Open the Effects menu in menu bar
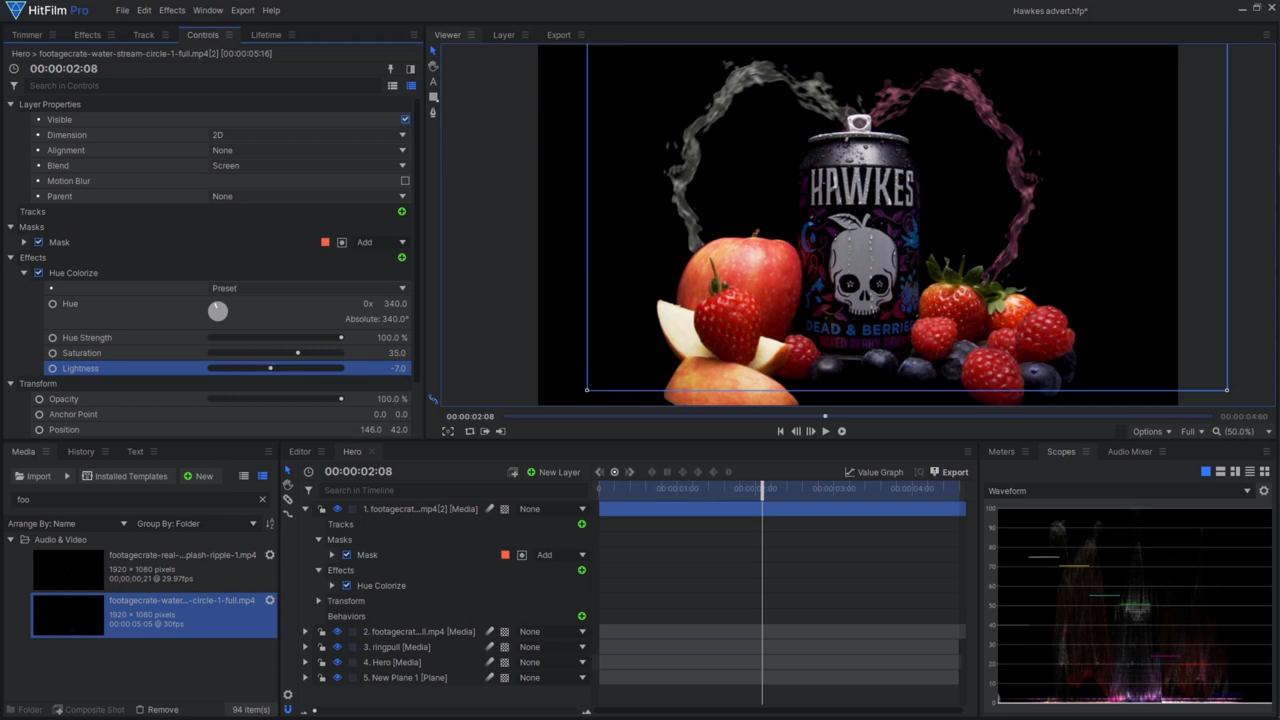 click(172, 10)
